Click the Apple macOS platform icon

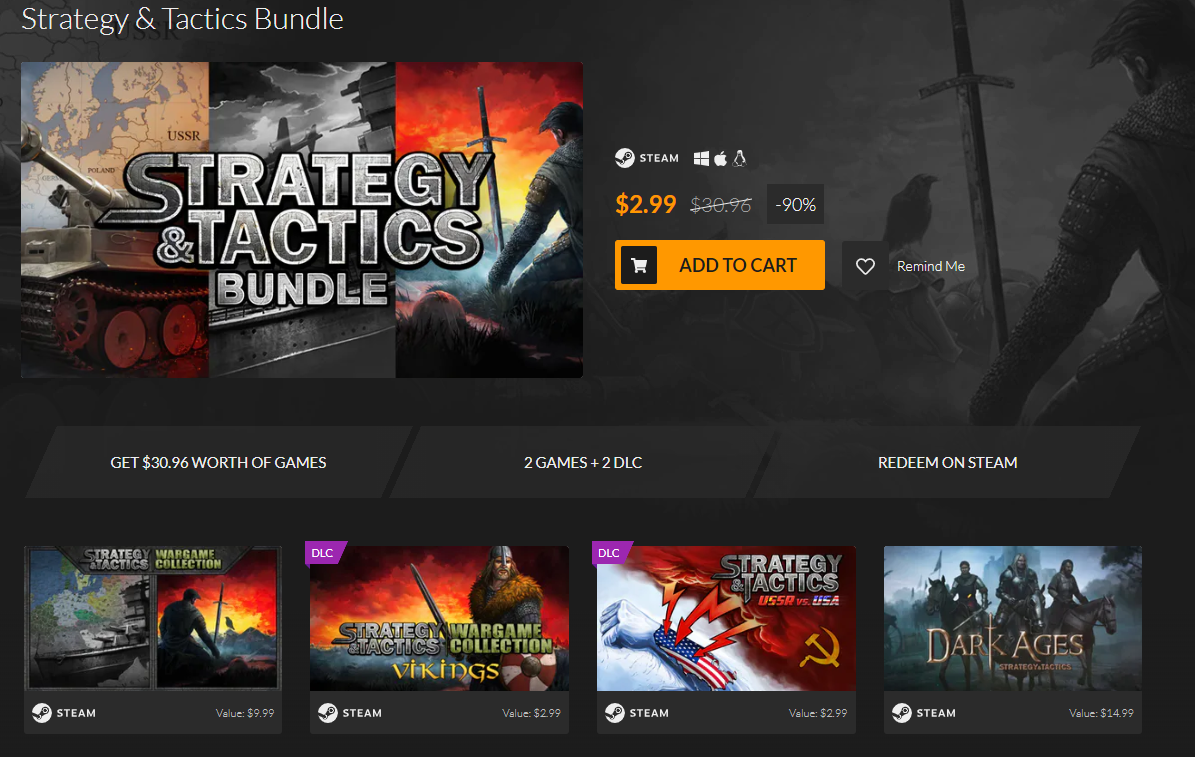720,158
